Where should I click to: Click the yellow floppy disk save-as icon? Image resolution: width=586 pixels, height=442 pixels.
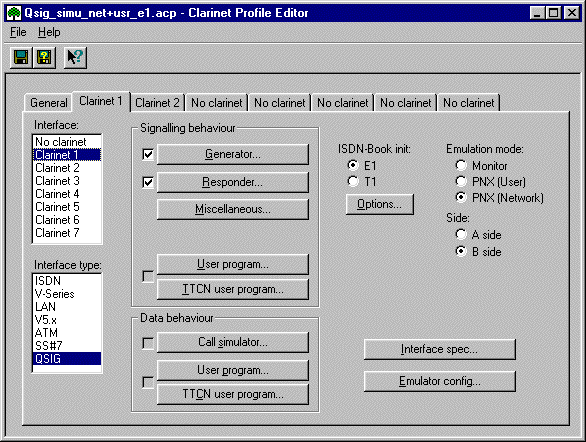[44, 58]
